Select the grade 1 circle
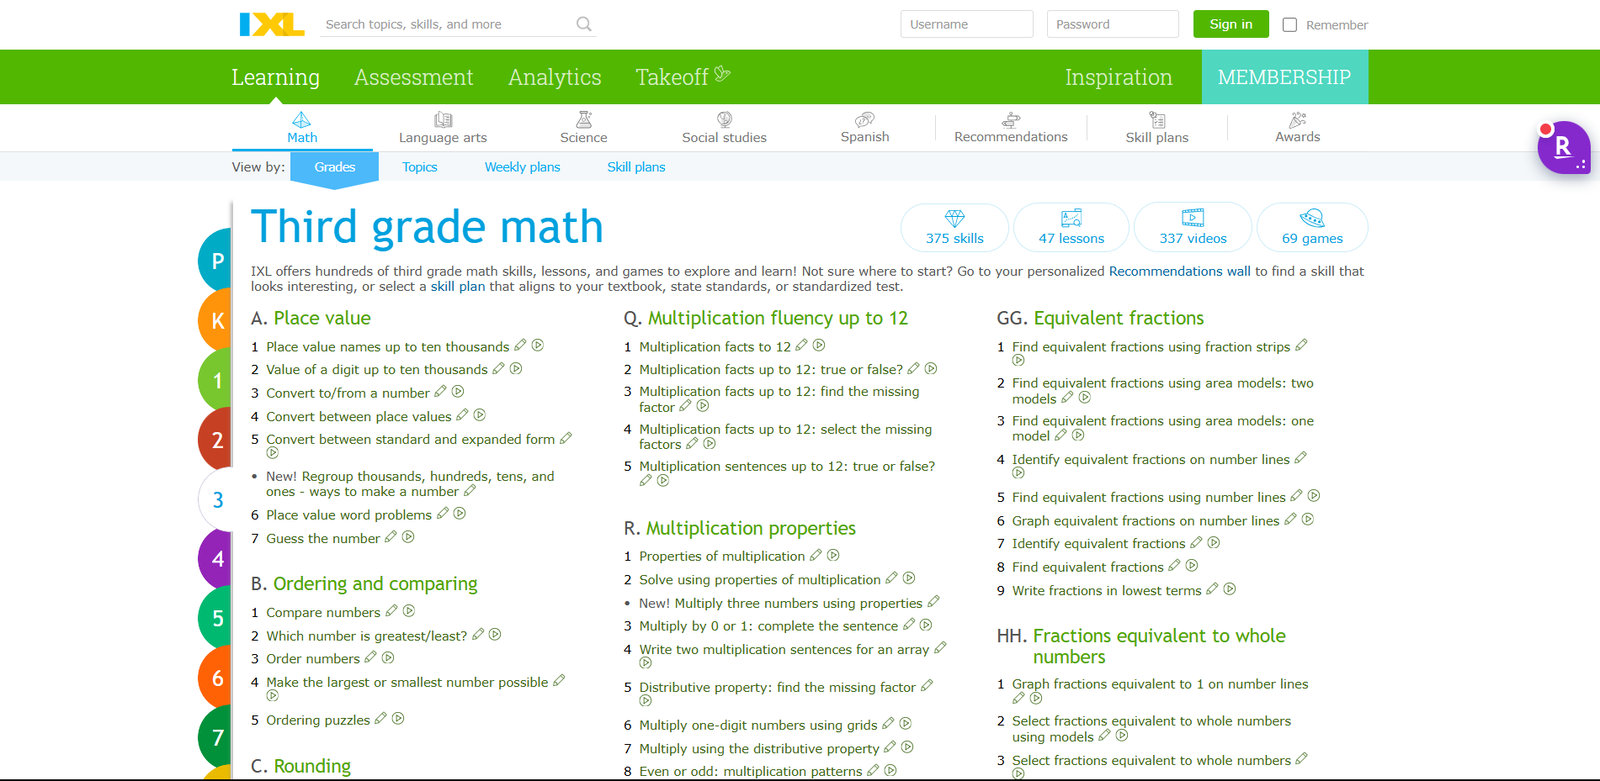The image size is (1600, 781). coord(216,380)
